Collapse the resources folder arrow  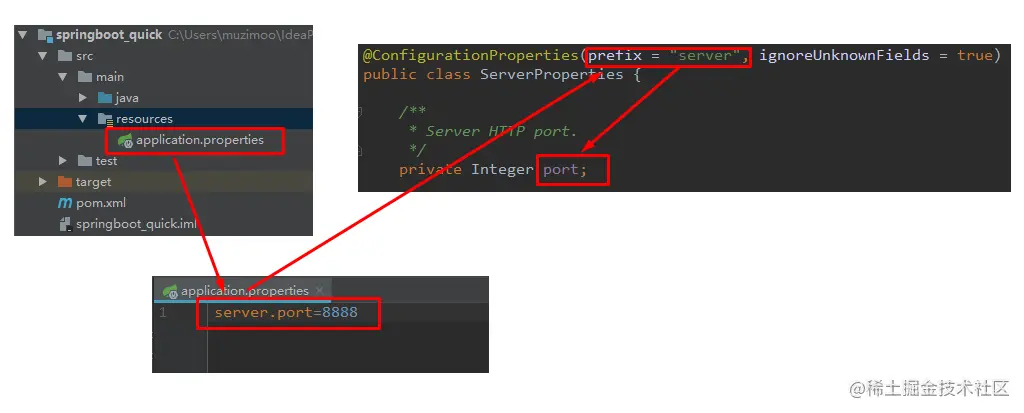pyautogui.click(x=82, y=119)
